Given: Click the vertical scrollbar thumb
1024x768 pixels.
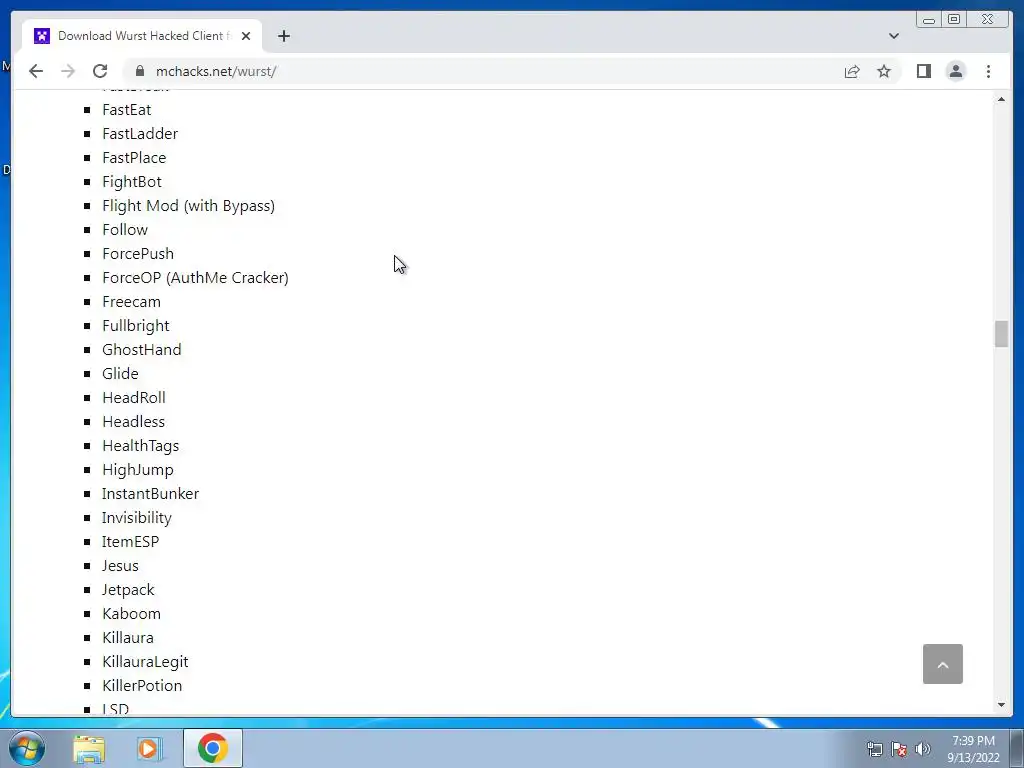Looking at the screenshot, I should (1001, 334).
